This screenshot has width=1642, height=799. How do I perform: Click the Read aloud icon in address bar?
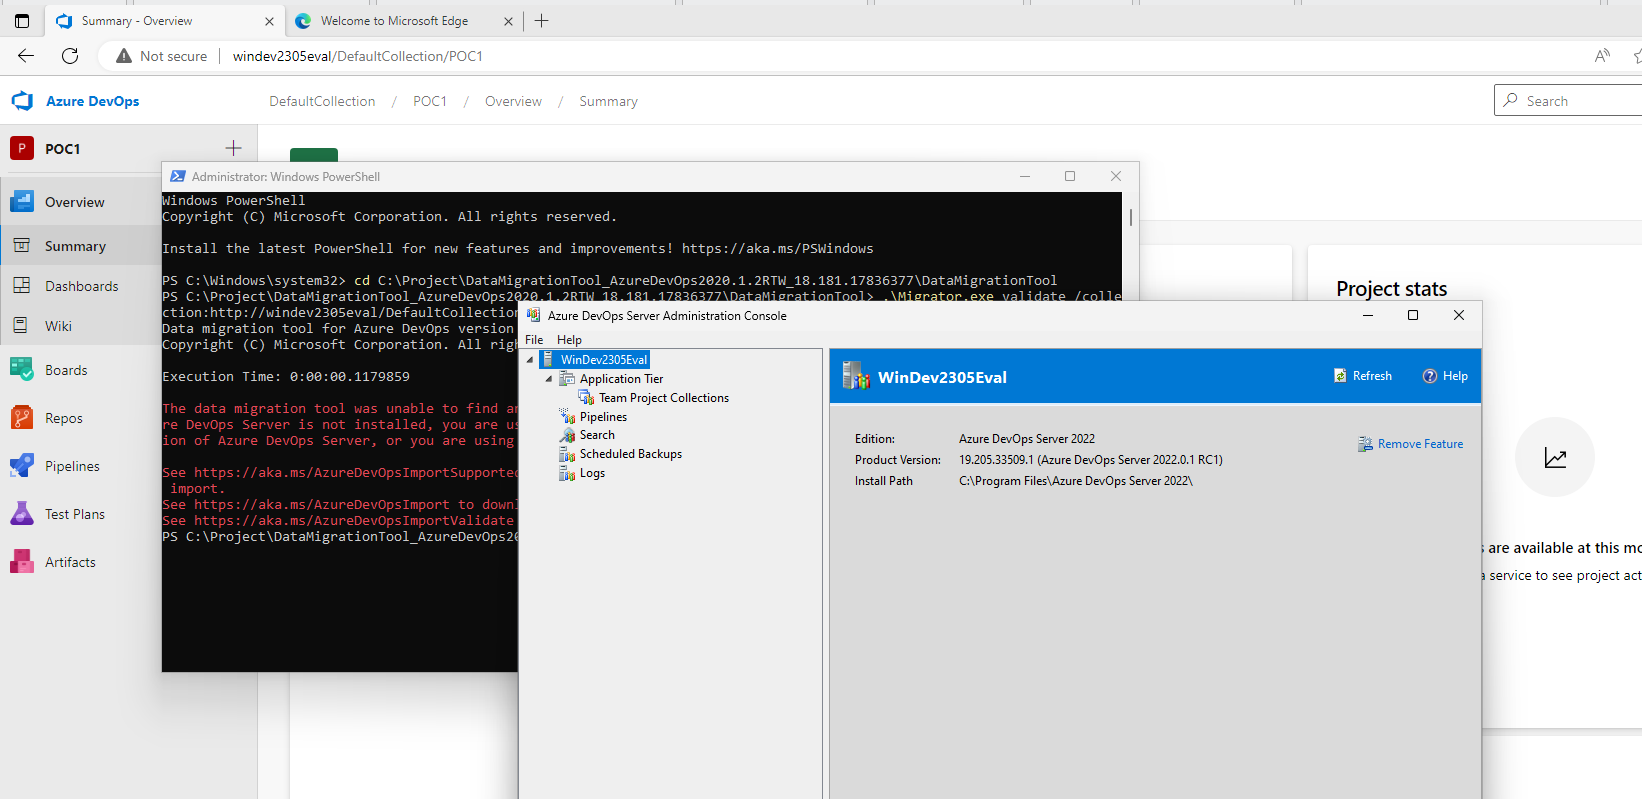click(x=1602, y=56)
